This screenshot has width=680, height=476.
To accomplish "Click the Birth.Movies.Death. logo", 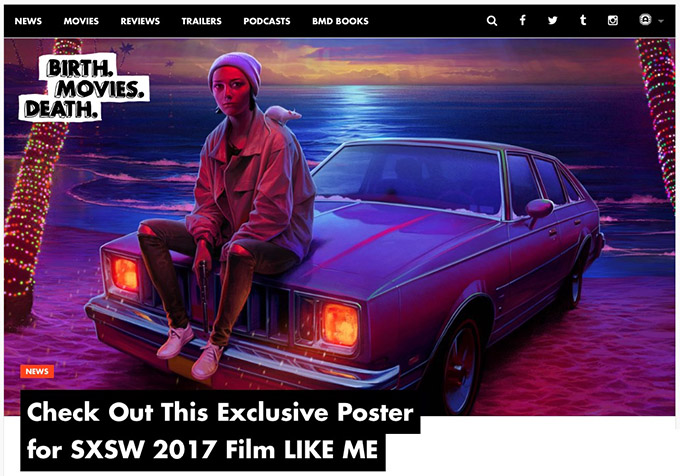I will point(84,88).
